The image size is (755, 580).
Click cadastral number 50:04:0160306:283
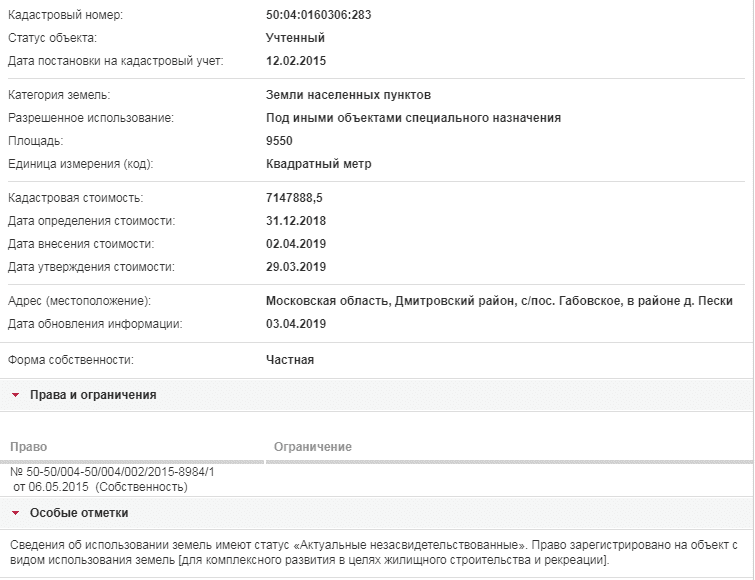point(318,15)
